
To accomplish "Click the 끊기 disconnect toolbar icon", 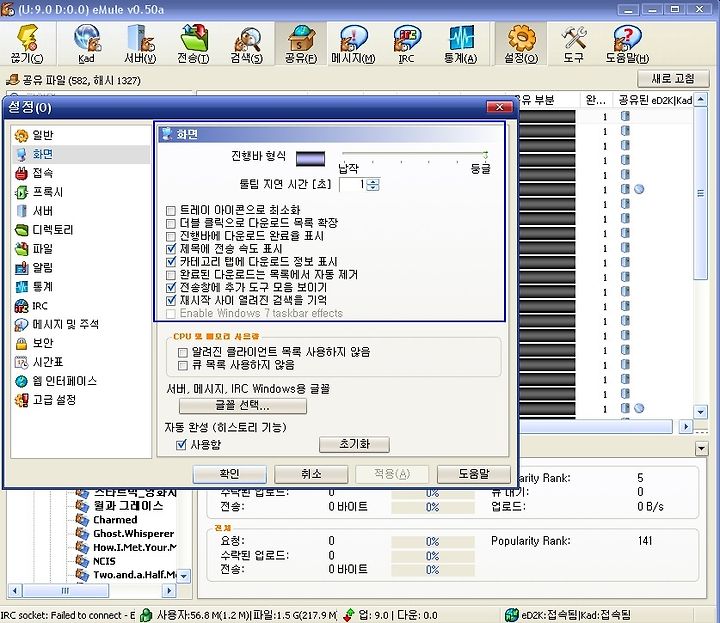I will coord(28,44).
